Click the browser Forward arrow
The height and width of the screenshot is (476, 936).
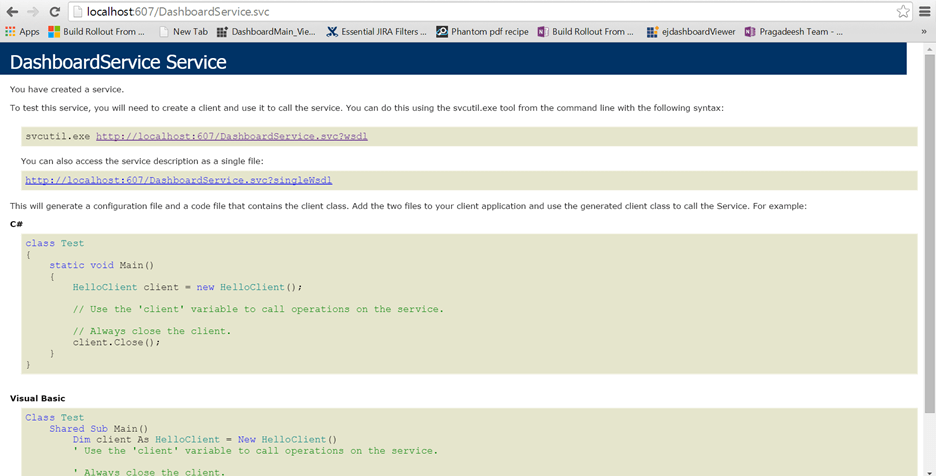(33, 11)
